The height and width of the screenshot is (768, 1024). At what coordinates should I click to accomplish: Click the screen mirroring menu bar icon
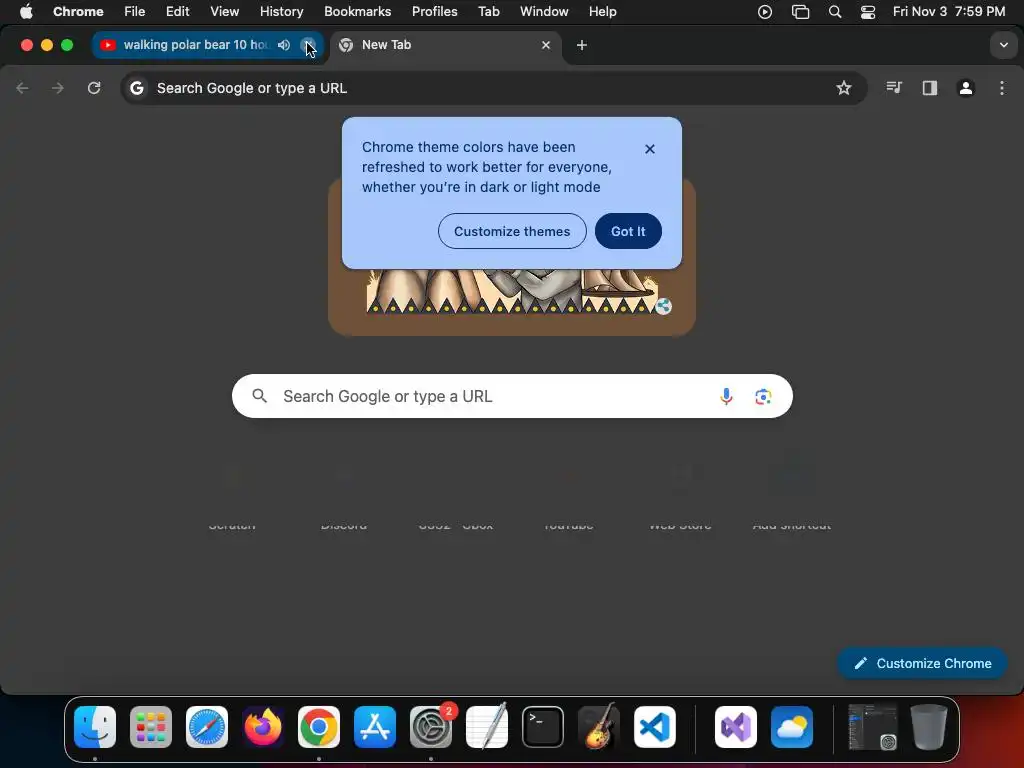[800, 12]
